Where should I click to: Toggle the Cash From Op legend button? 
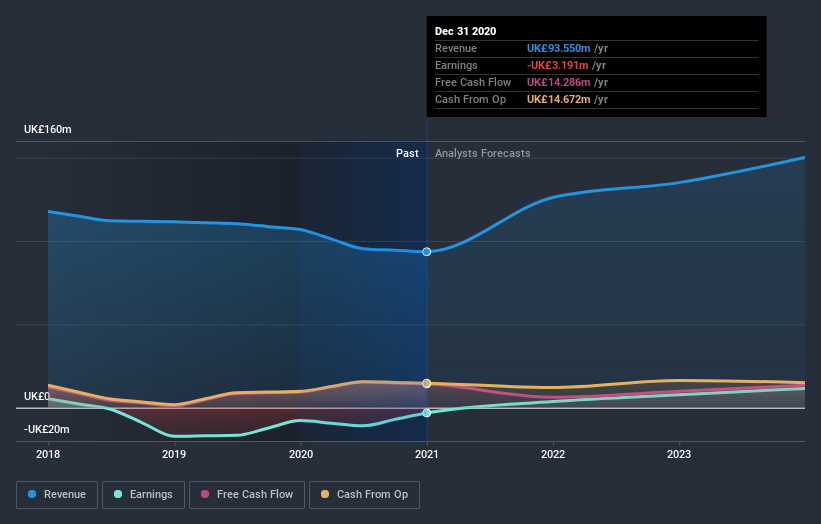click(x=364, y=495)
